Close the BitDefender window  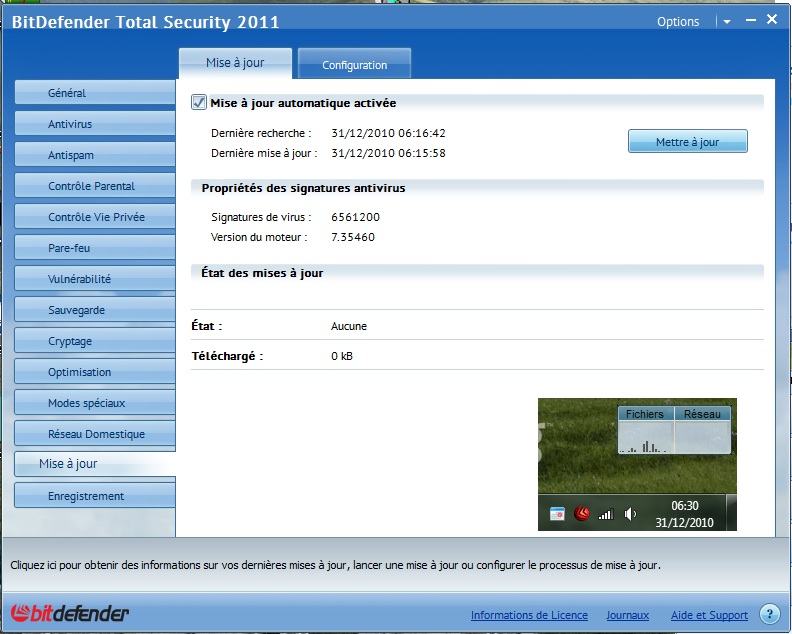pos(772,20)
